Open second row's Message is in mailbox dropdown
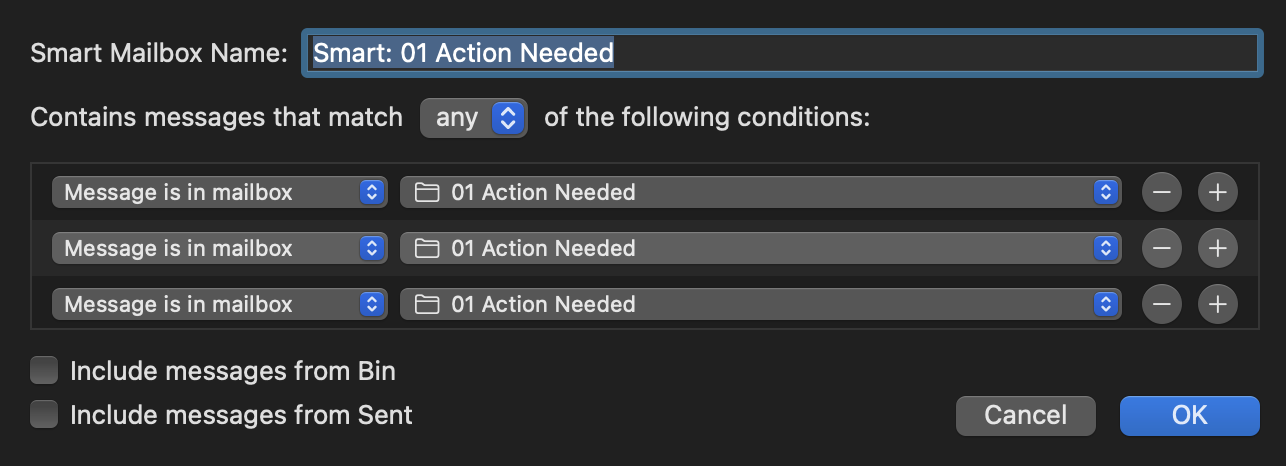 (219, 248)
